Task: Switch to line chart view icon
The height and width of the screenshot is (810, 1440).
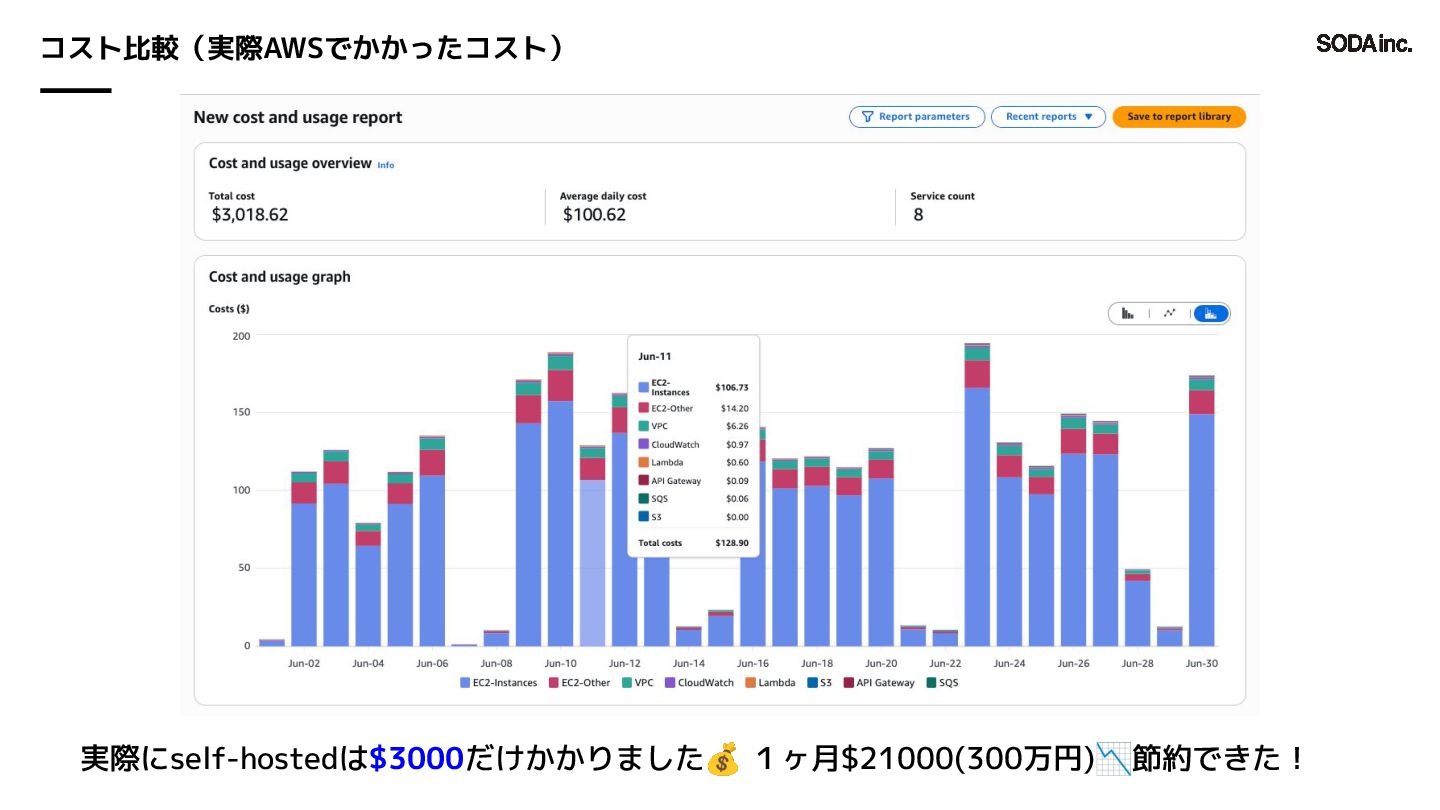Action: [1169, 314]
